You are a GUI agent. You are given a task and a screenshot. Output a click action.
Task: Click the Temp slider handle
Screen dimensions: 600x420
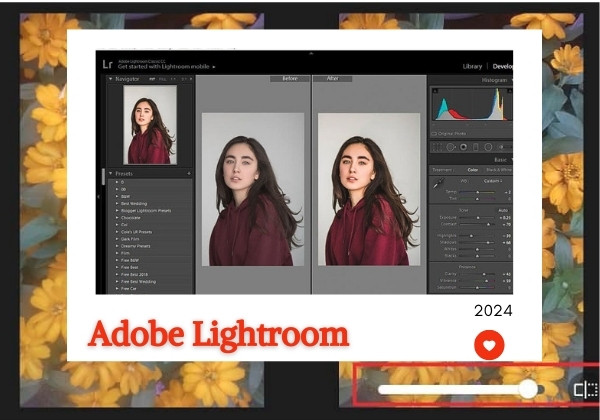(478, 192)
